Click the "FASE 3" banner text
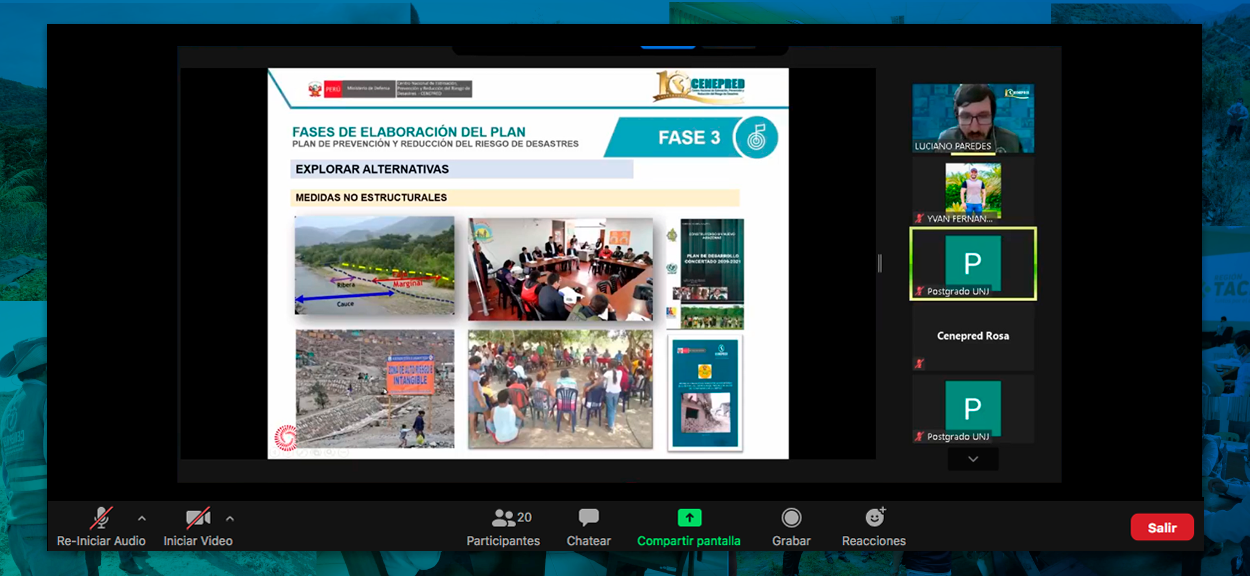The image size is (1250, 576). pos(689,138)
